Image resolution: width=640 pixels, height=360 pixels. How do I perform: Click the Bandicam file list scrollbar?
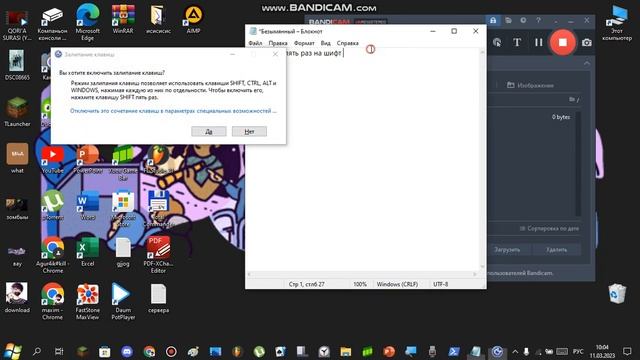point(578,163)
